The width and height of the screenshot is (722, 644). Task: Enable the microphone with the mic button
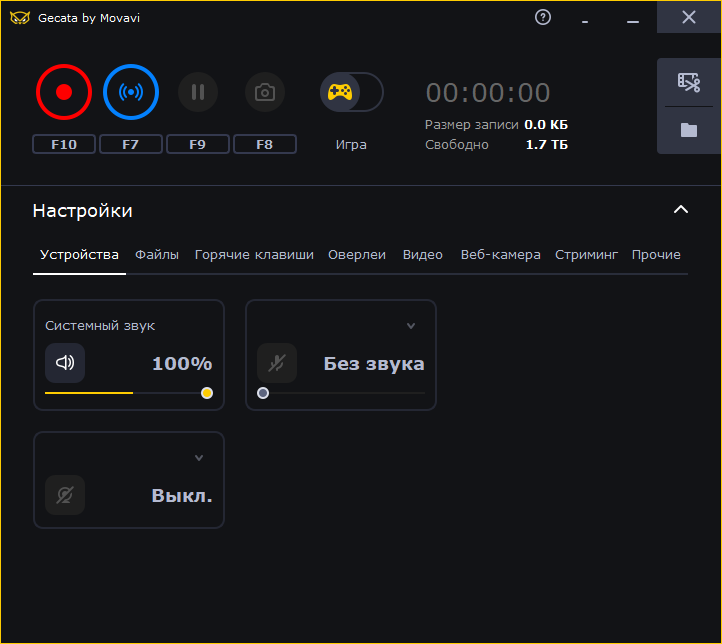(277, 363)
